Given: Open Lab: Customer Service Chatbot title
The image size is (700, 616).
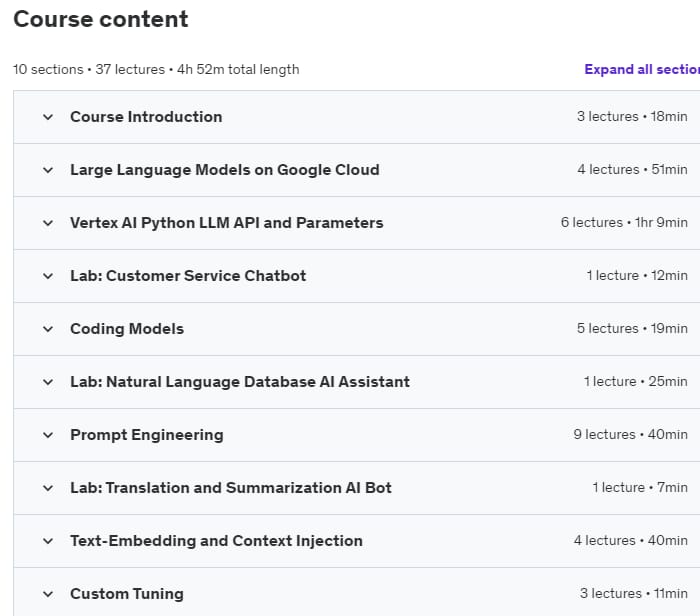Looking at the screenshot, I should click(188, 276).
